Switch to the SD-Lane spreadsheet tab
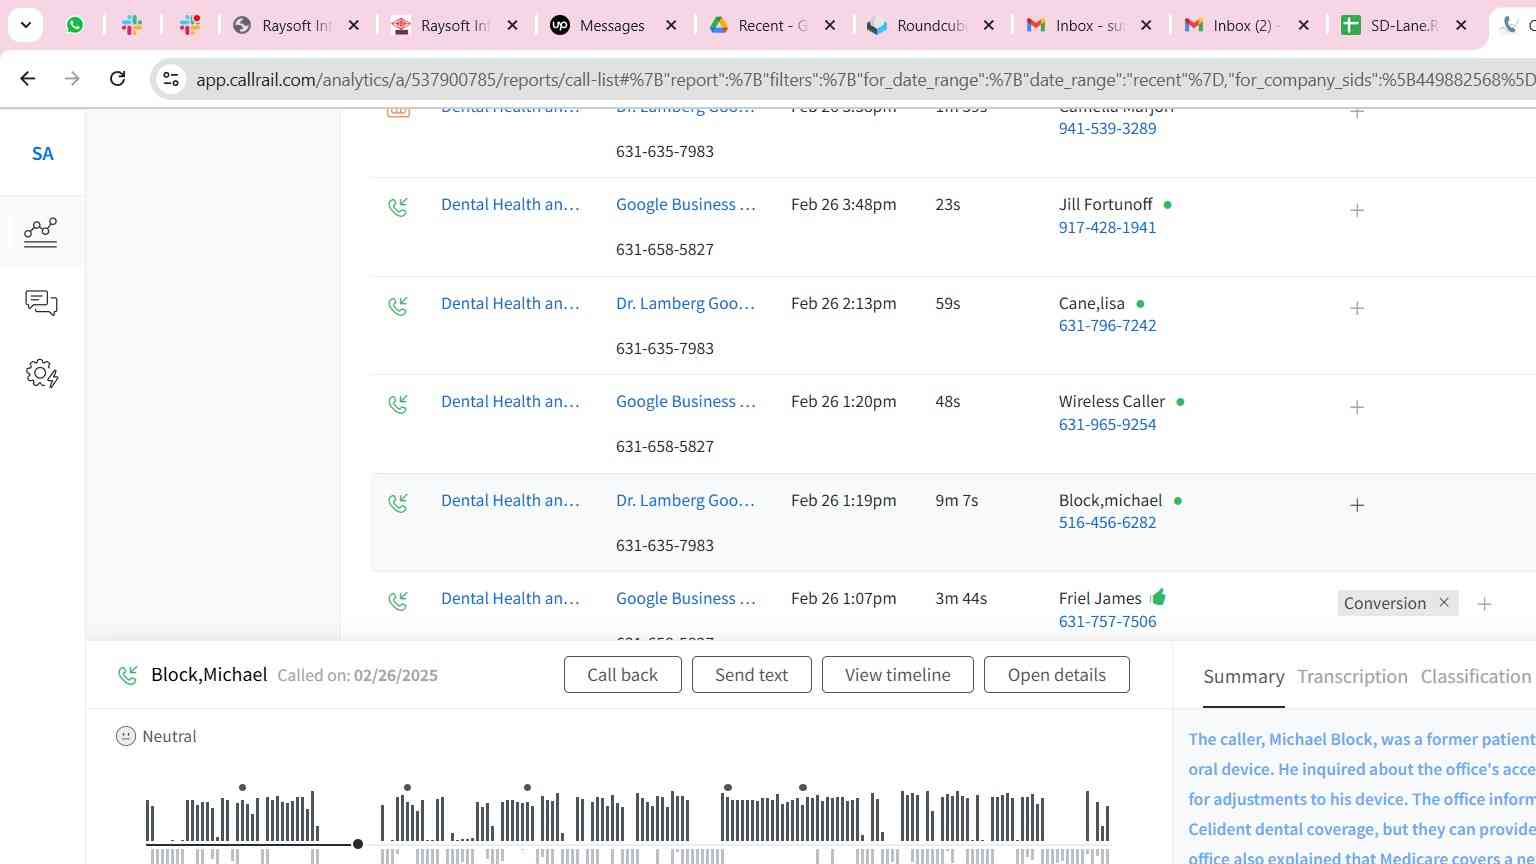1536x864 pixels. coord(1404,26)
